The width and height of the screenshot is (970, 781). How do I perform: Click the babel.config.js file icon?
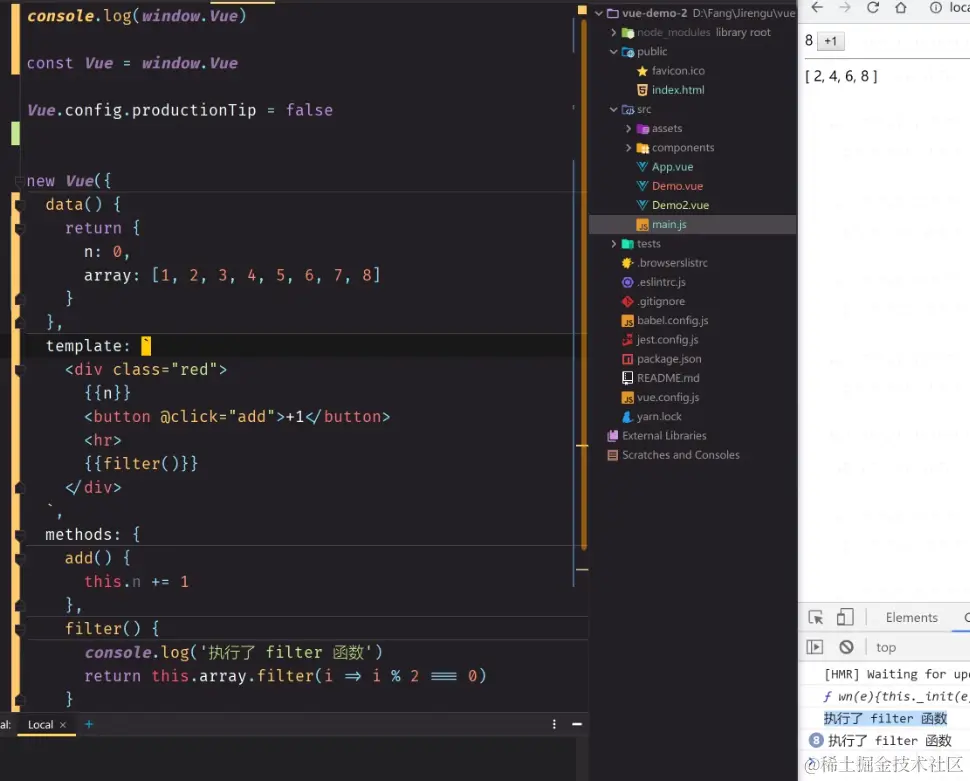(x=627, y=321)
